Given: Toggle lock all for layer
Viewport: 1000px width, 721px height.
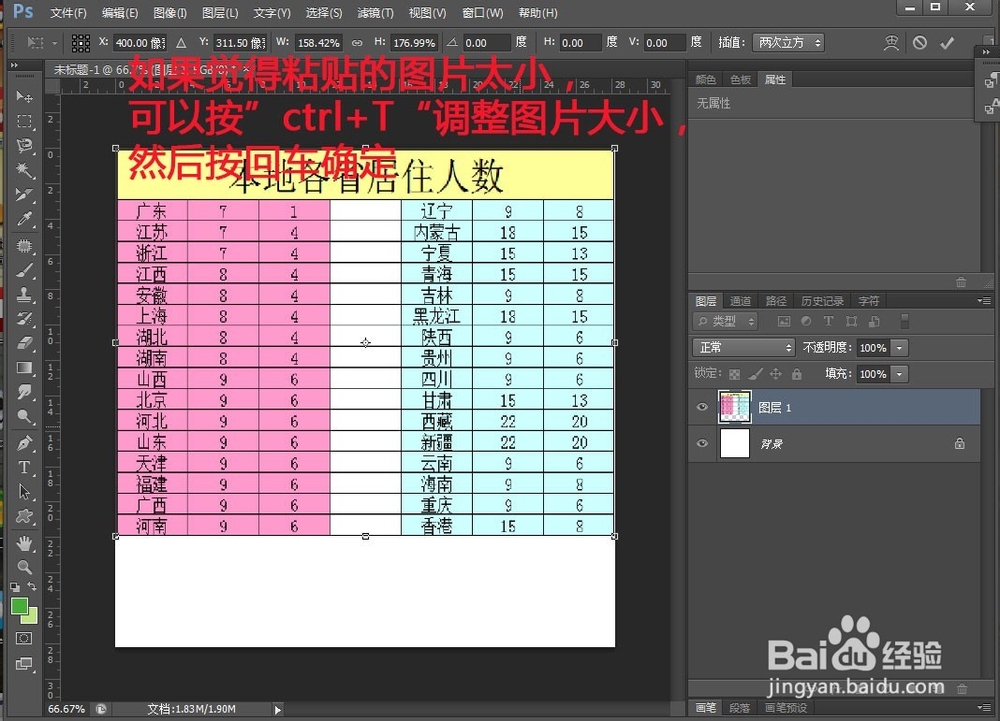Looking at the screenshot, I should tap(797, 374).
